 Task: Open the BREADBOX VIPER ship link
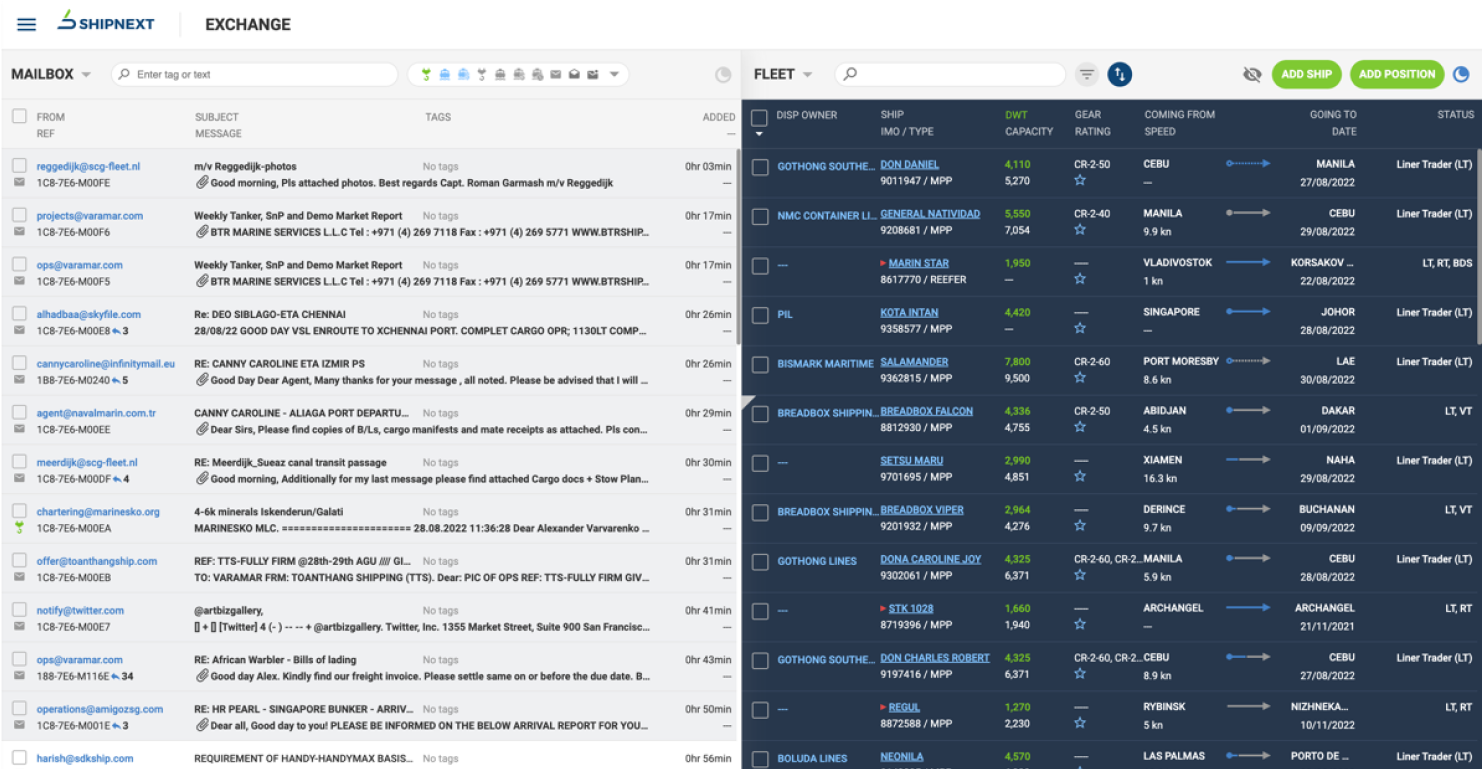[x=922, y=510]
